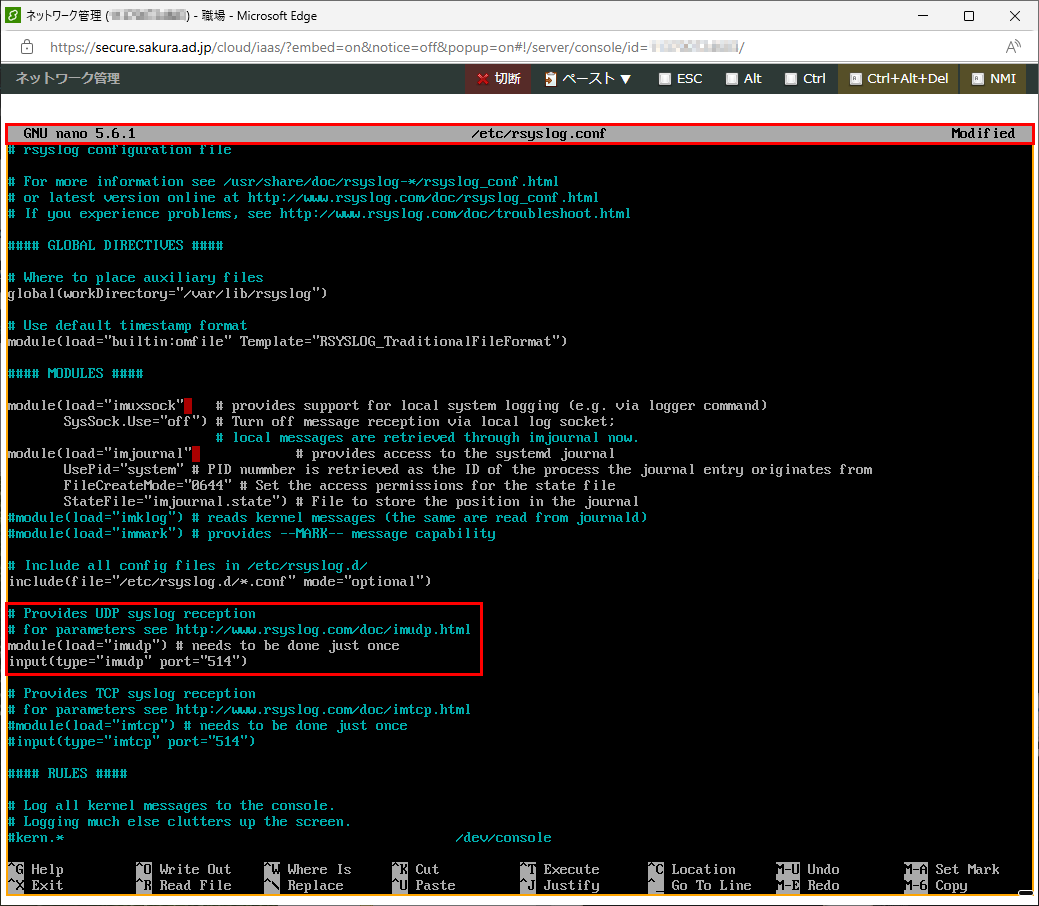Screen dimensions: 1039x906
Task: Open the ペースト paste dropdown
Action: point(587,79)
